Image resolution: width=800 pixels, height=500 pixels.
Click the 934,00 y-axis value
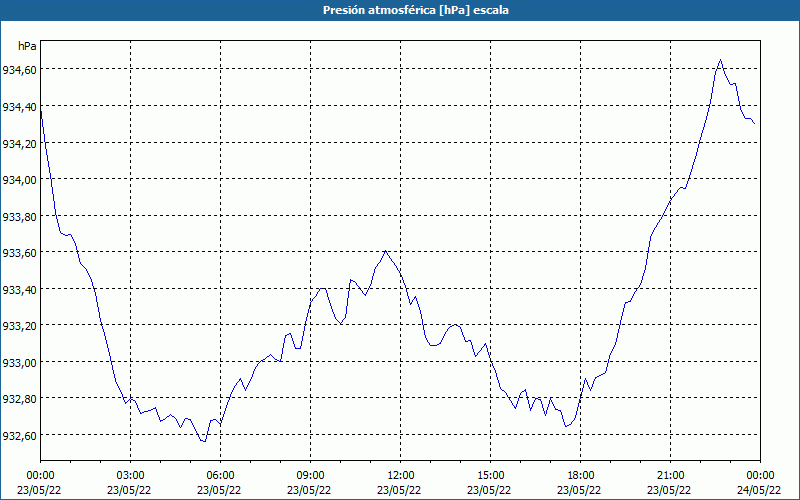point(19,180)
